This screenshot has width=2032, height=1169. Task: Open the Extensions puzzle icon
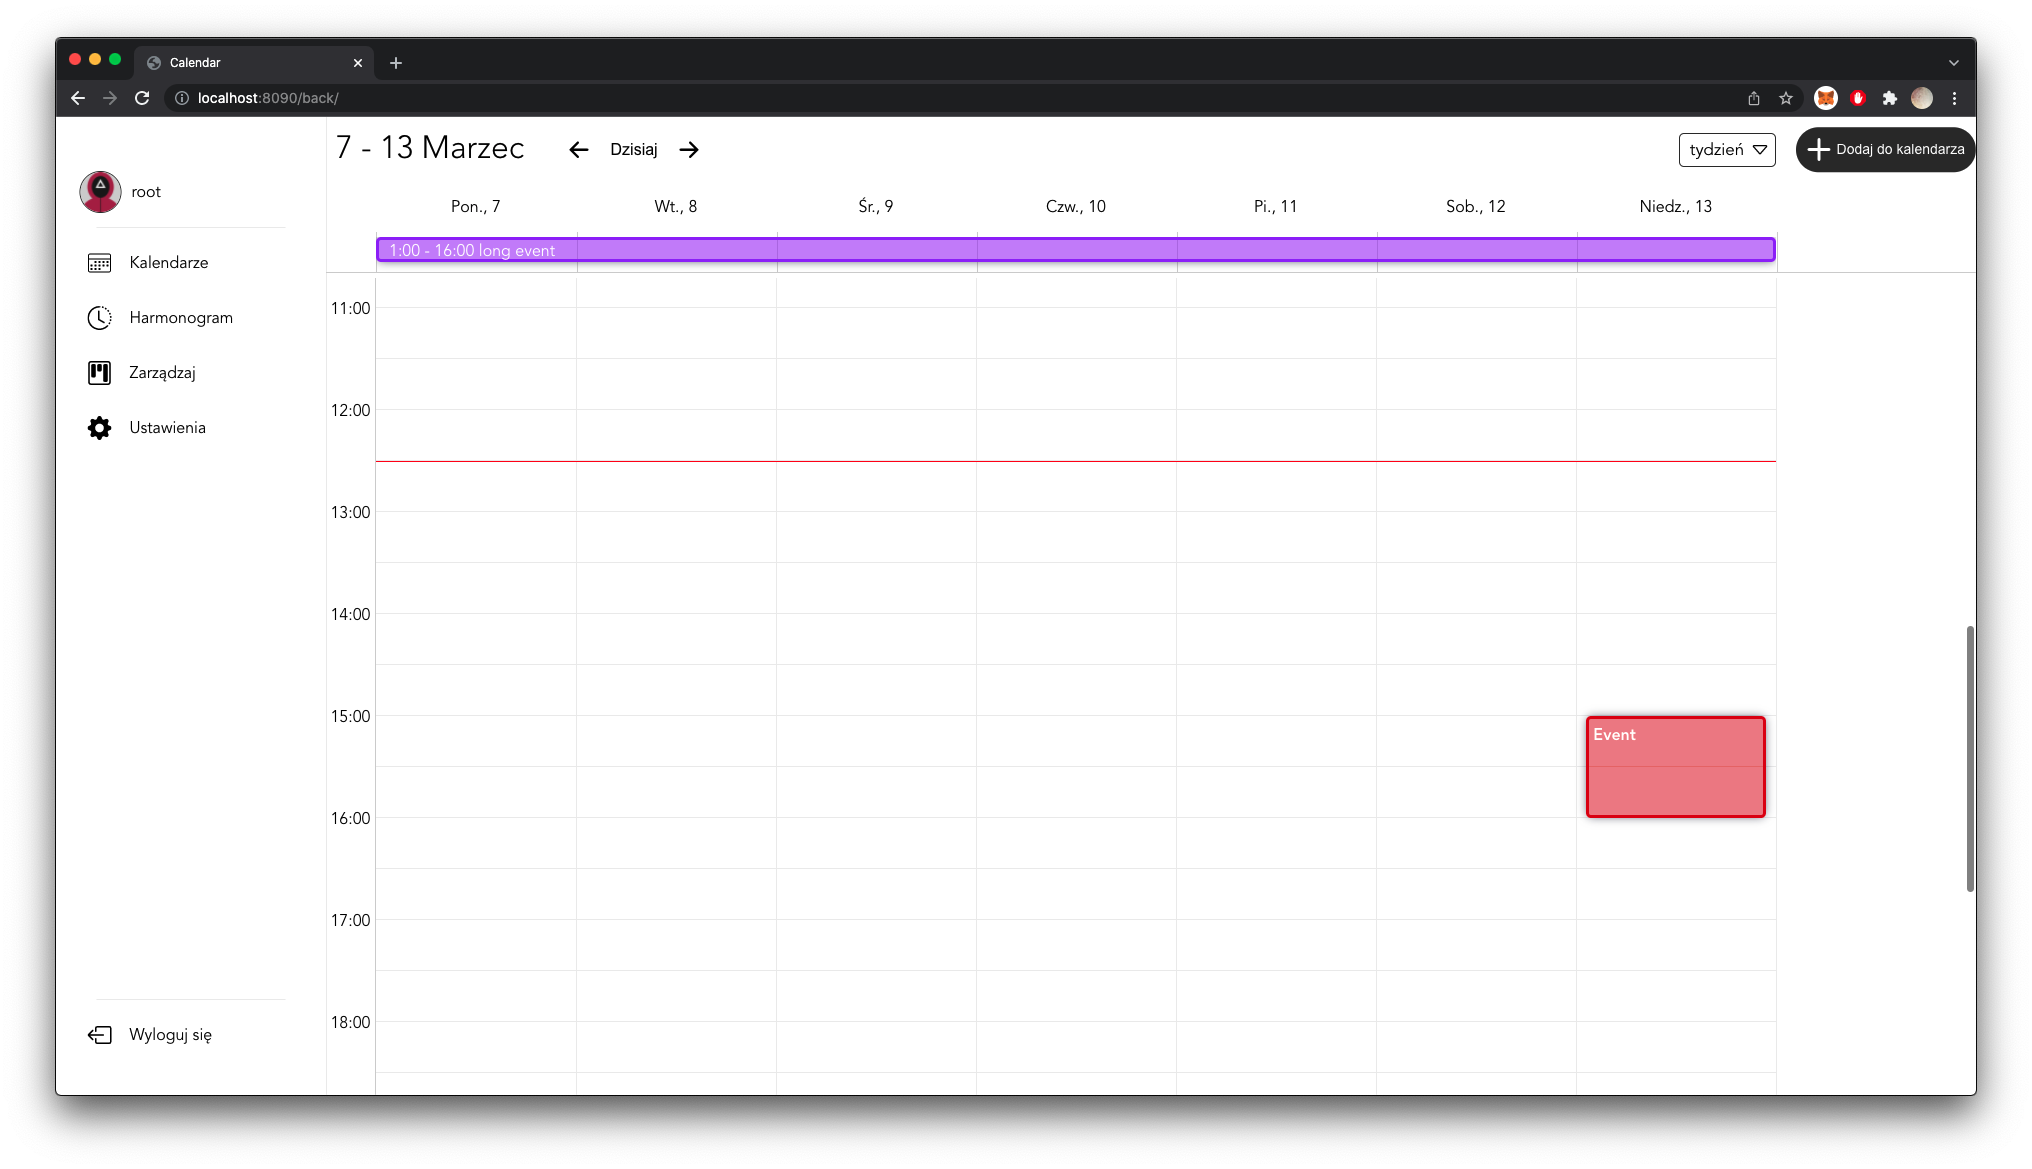(1890, 98)
